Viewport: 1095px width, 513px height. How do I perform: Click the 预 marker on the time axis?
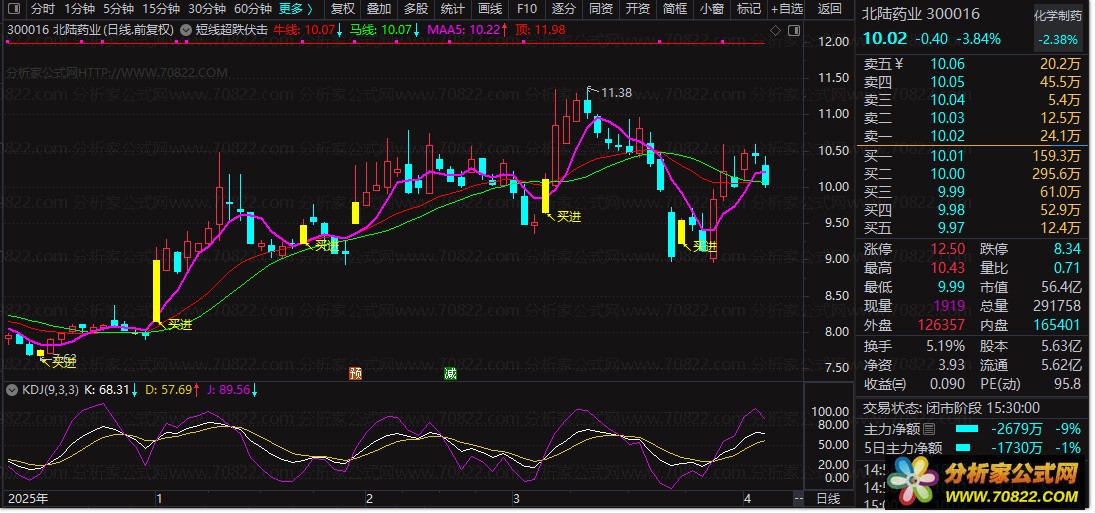click(x=356, y=374)
